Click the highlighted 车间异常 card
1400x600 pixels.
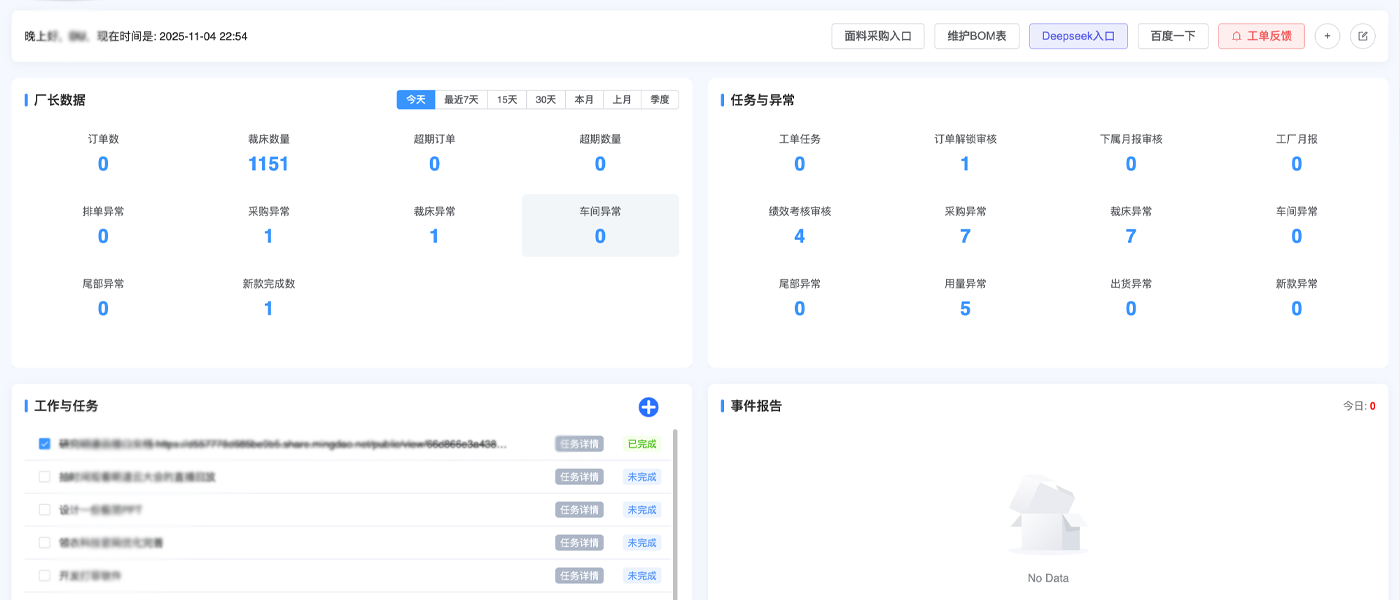coord(599,225)
